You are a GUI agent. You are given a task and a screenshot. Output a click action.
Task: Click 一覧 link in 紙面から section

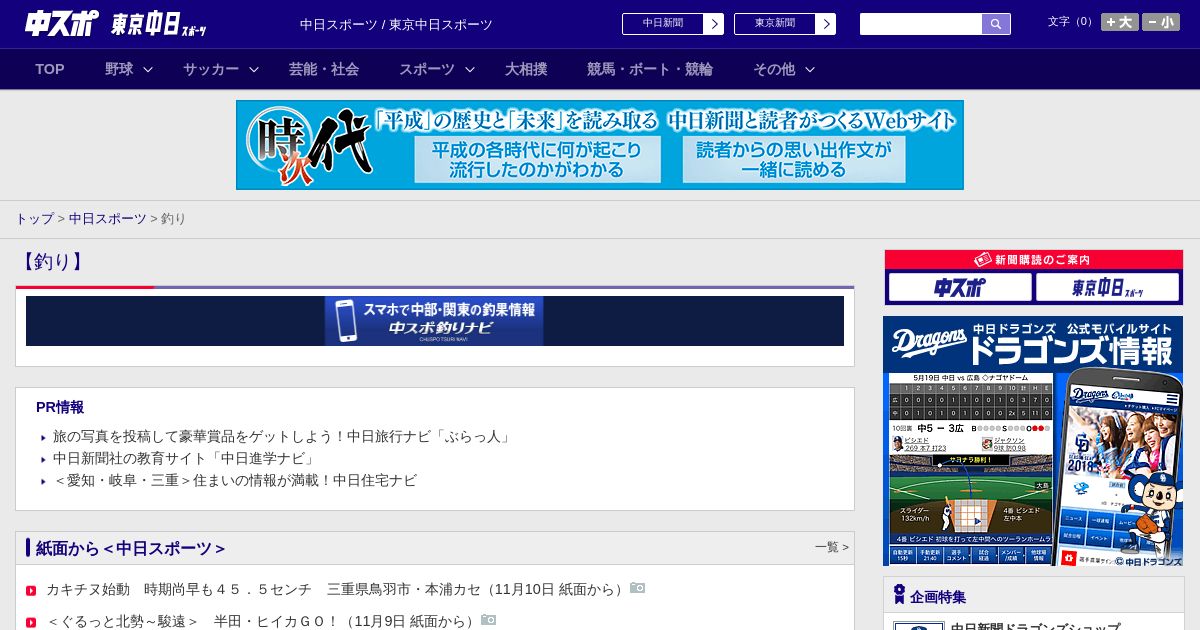point(831,547)
